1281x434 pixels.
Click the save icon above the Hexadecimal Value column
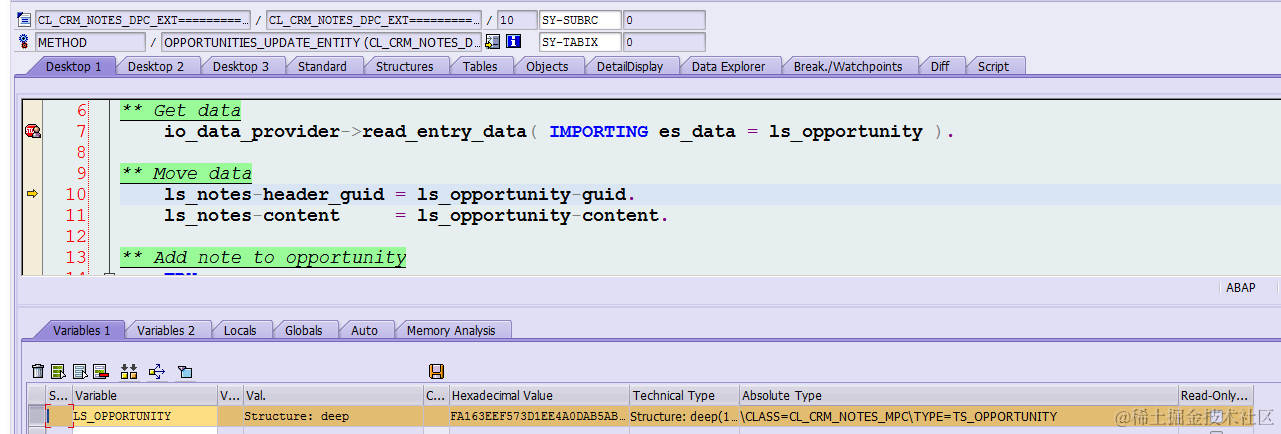pos(436,371)
